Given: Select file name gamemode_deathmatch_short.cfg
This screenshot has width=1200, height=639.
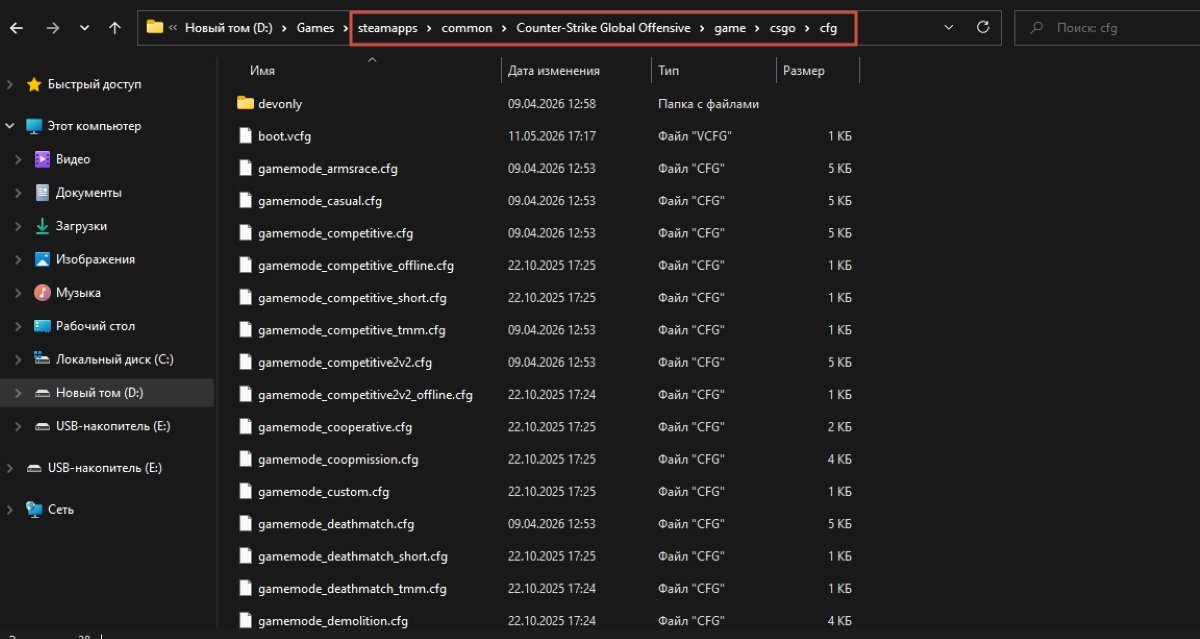Looking at the screenshot, I should tap(353, 556).
